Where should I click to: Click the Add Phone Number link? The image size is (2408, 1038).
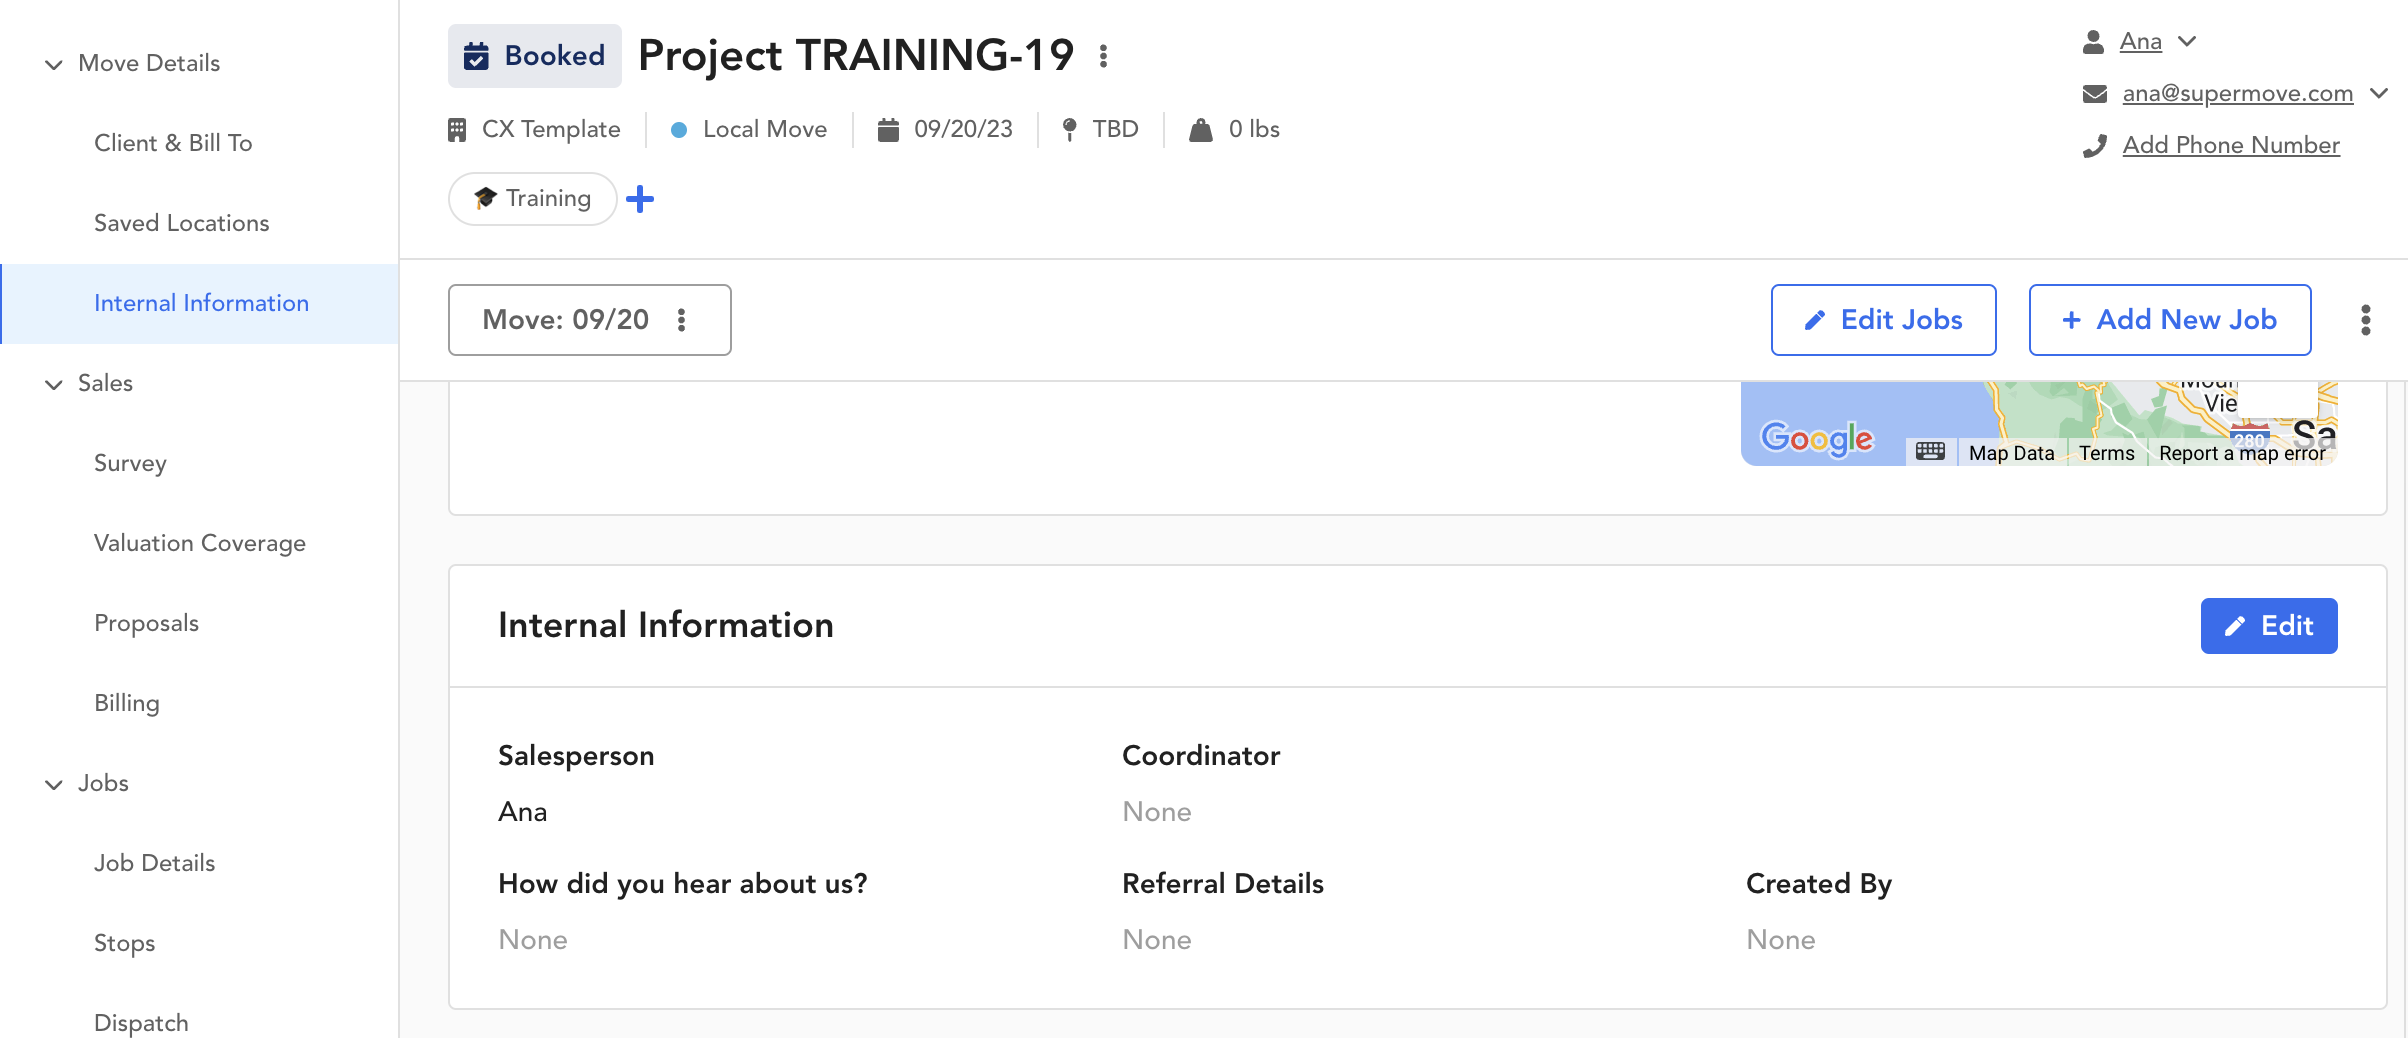point(2231,145)
